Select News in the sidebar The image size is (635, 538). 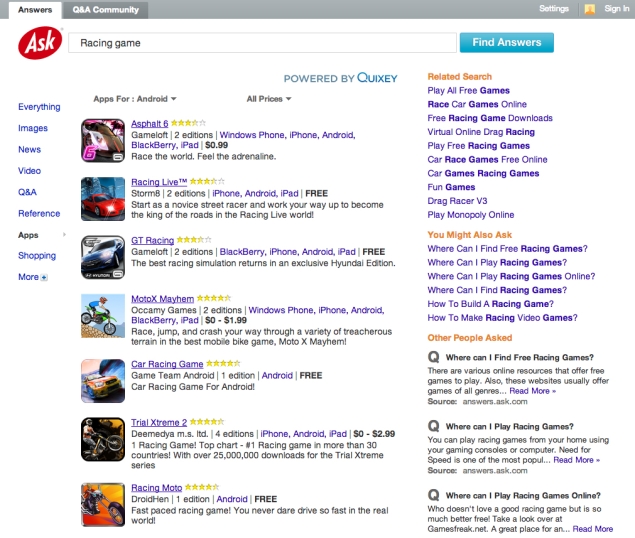tap(30, 149)
